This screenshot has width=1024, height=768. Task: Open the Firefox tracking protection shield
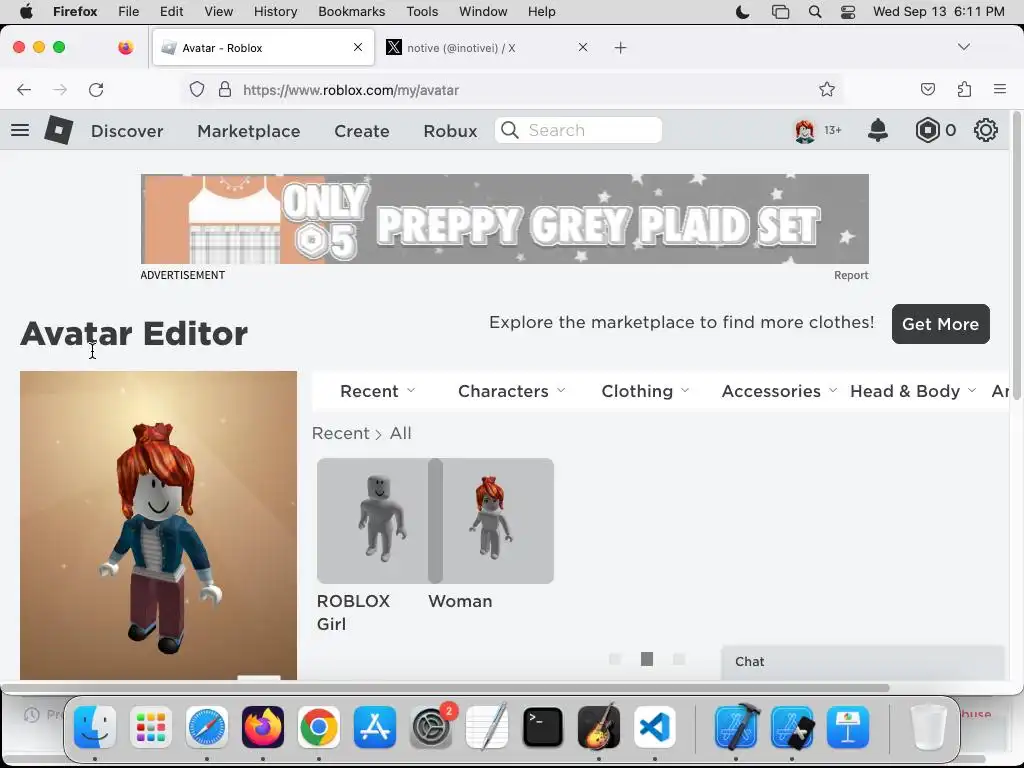click(197, 89)
